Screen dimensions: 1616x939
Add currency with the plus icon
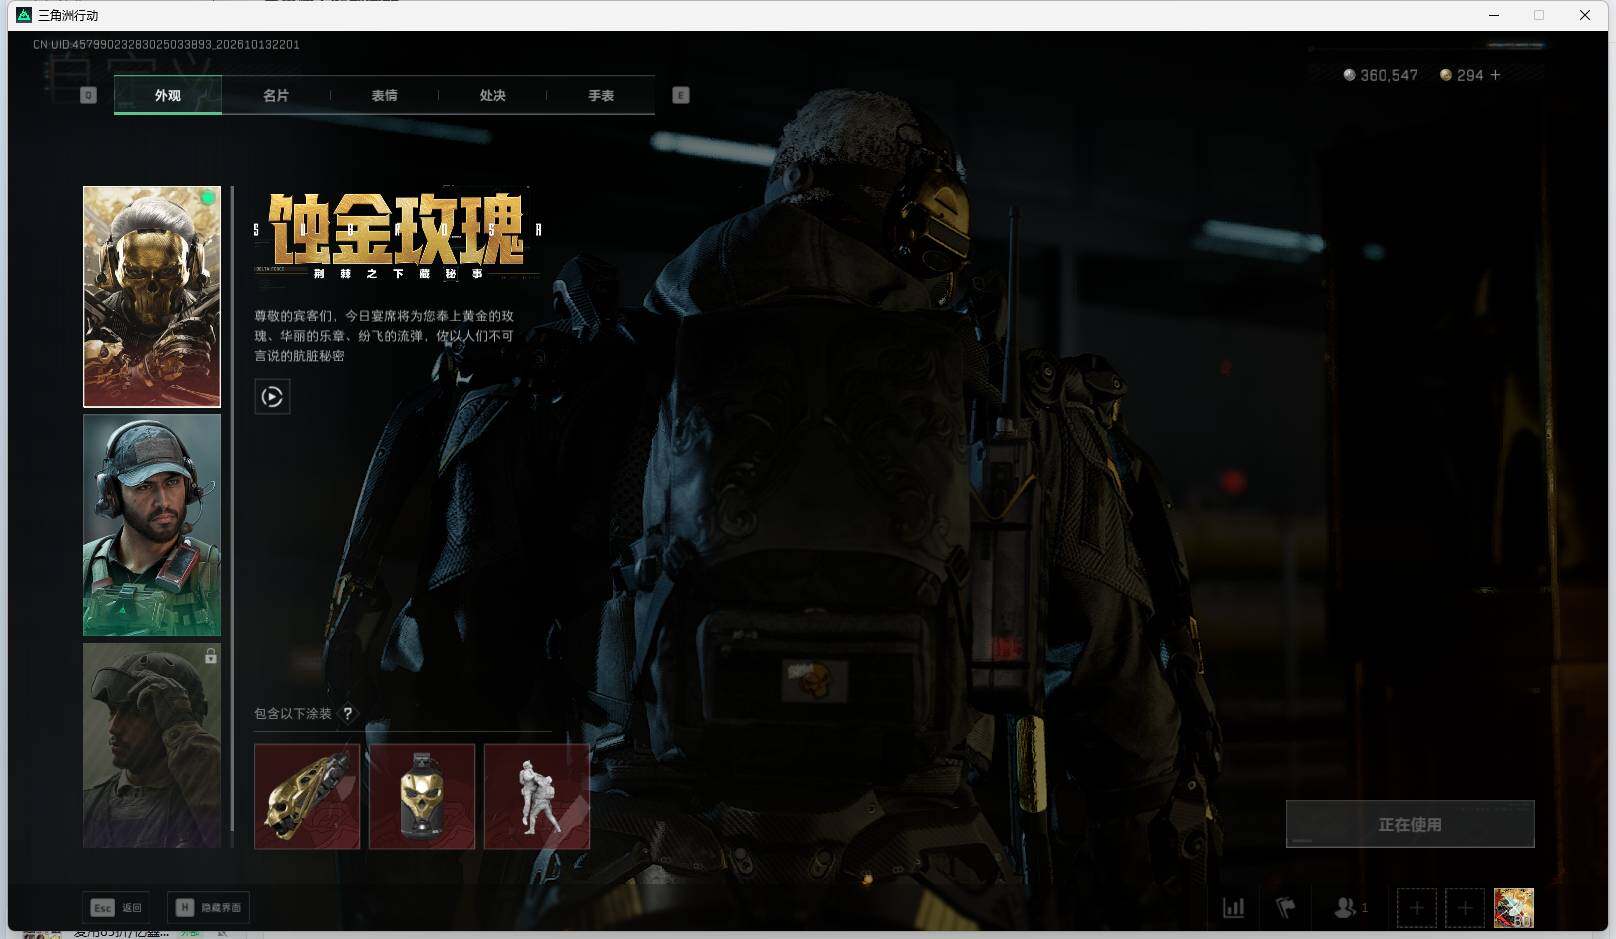tap(1495, 75)
